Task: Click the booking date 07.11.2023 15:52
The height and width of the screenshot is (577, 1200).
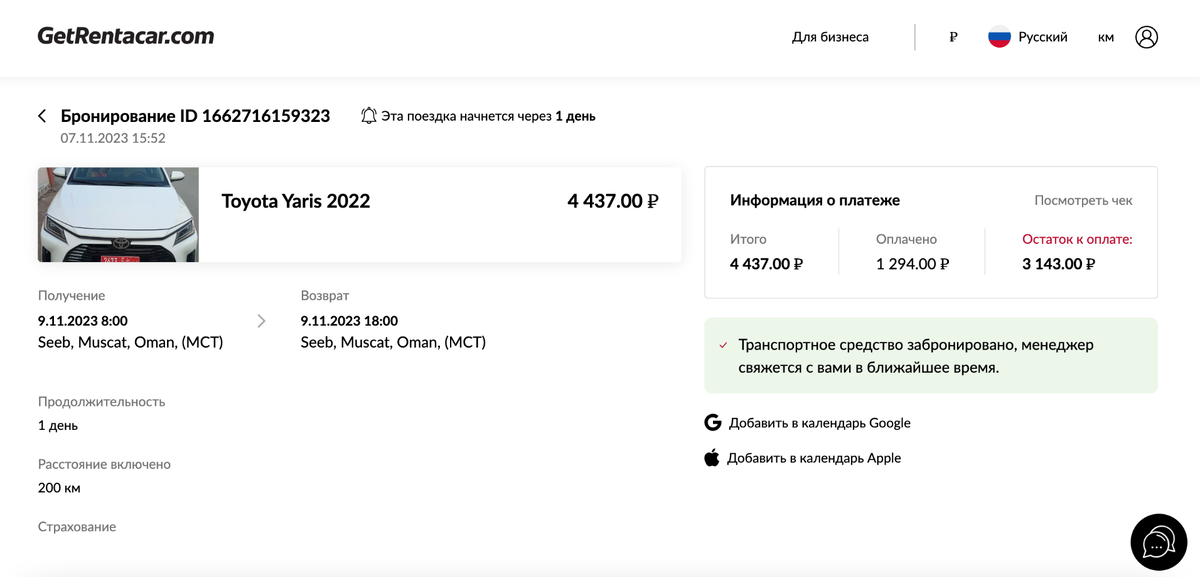Action: click(113, 138)
